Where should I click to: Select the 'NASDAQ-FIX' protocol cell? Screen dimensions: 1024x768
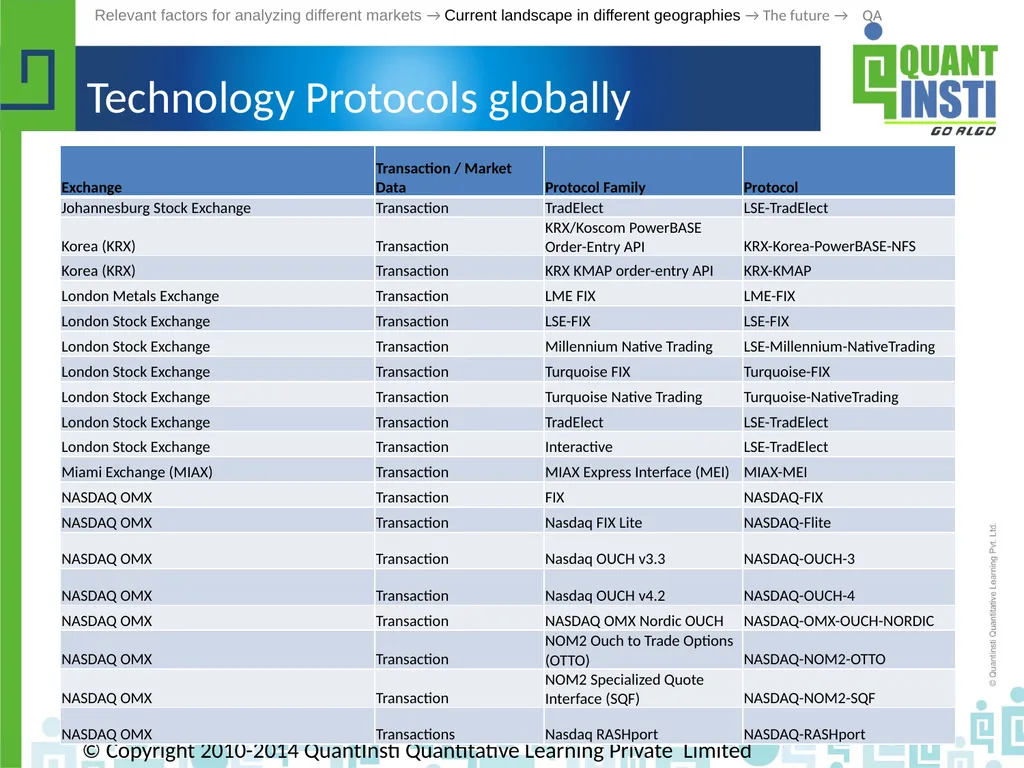(x=849, y=497)
